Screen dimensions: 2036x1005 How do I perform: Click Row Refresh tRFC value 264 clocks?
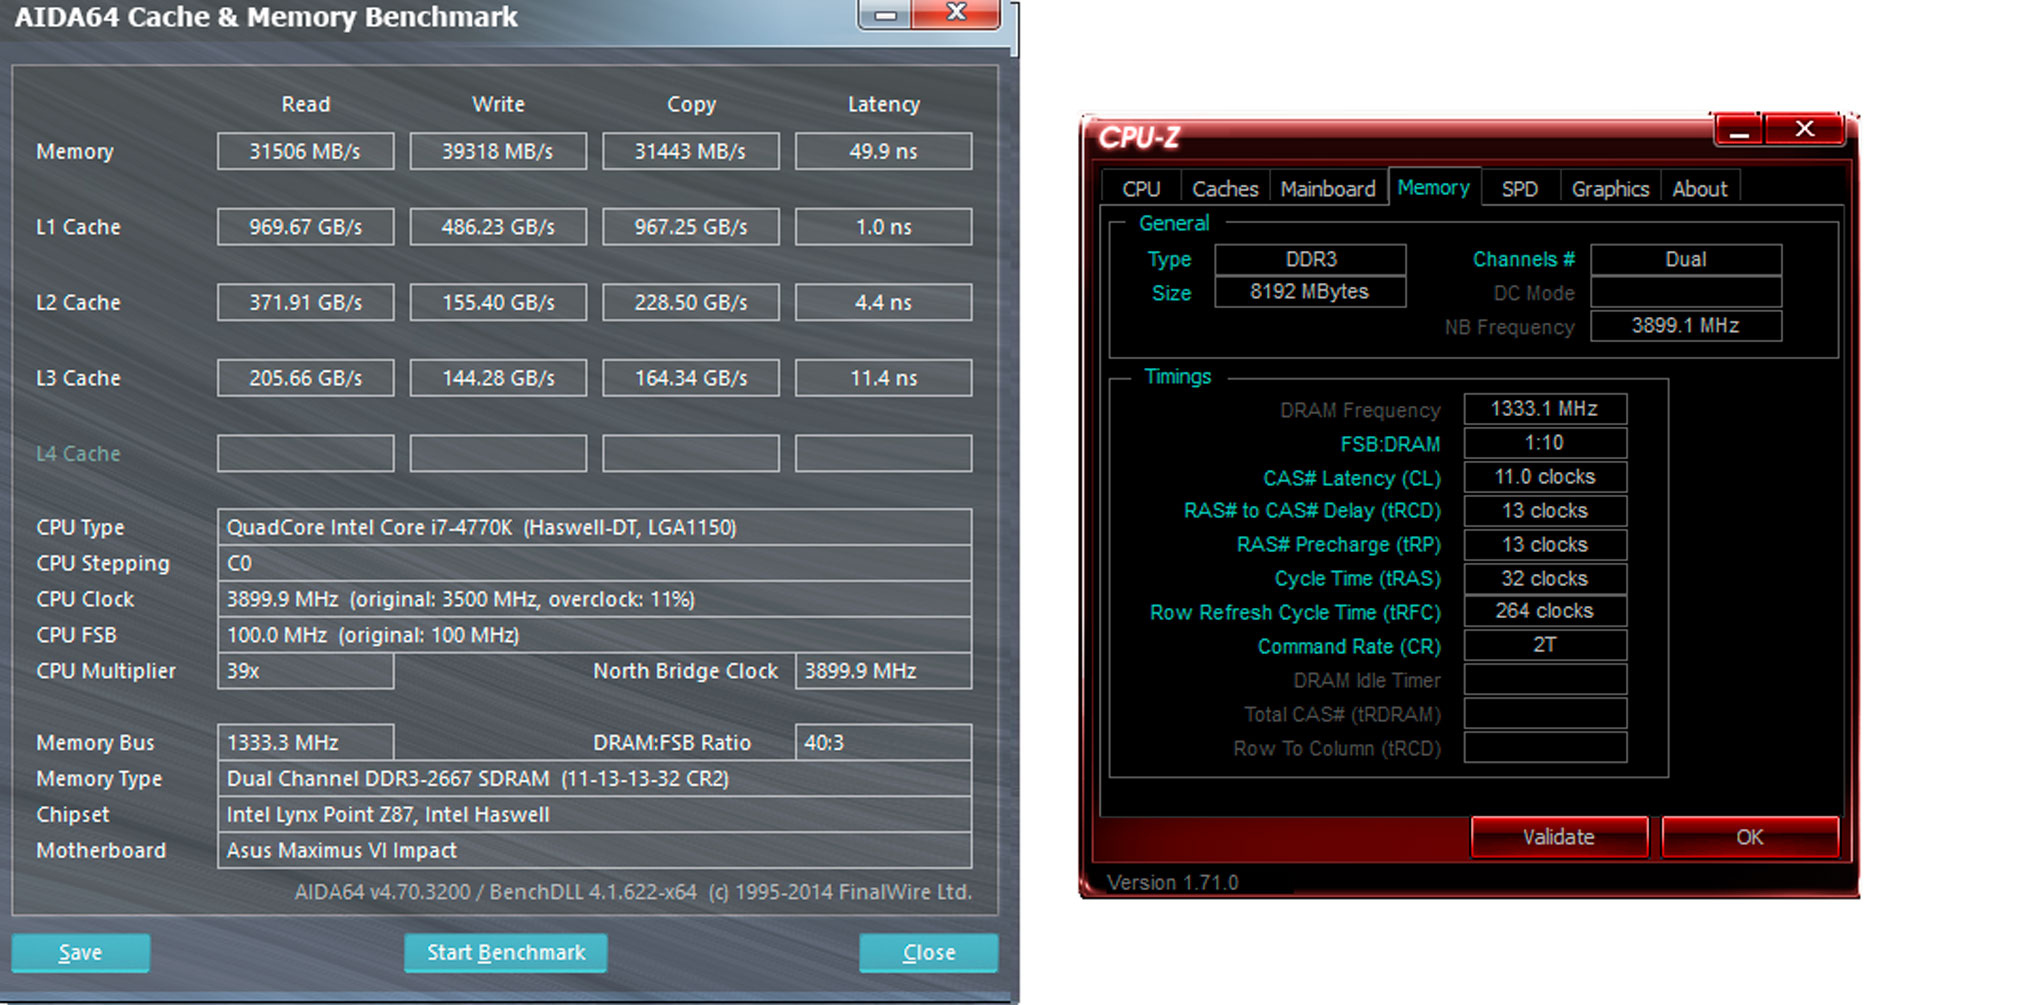(x=1545, y=611)
